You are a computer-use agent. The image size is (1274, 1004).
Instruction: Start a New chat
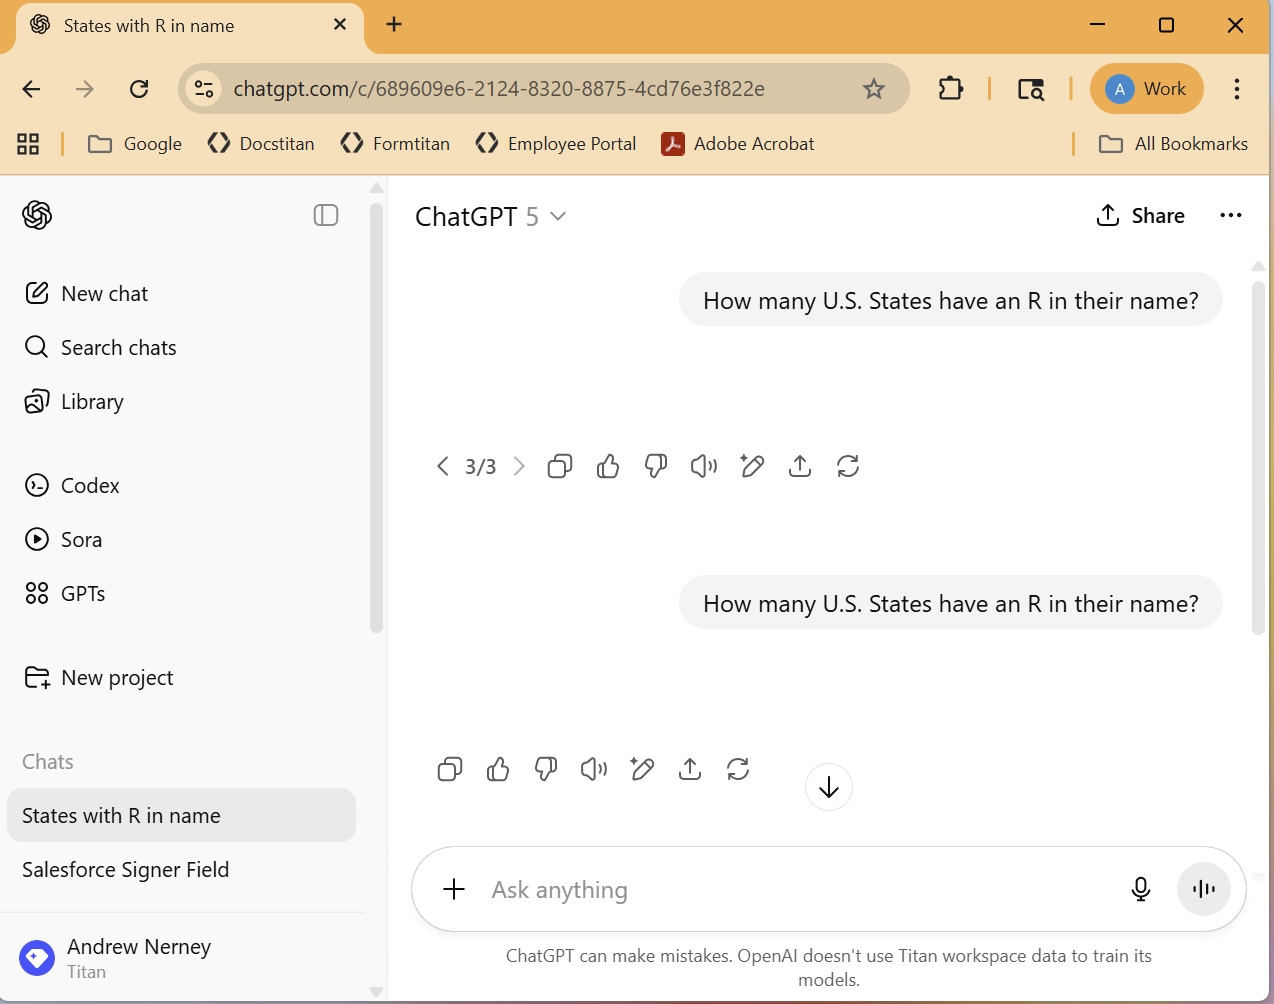(x=86, y=293)
